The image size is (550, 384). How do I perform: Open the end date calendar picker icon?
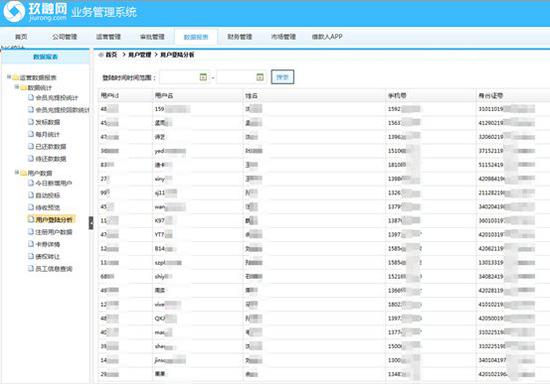coord(260,77)
